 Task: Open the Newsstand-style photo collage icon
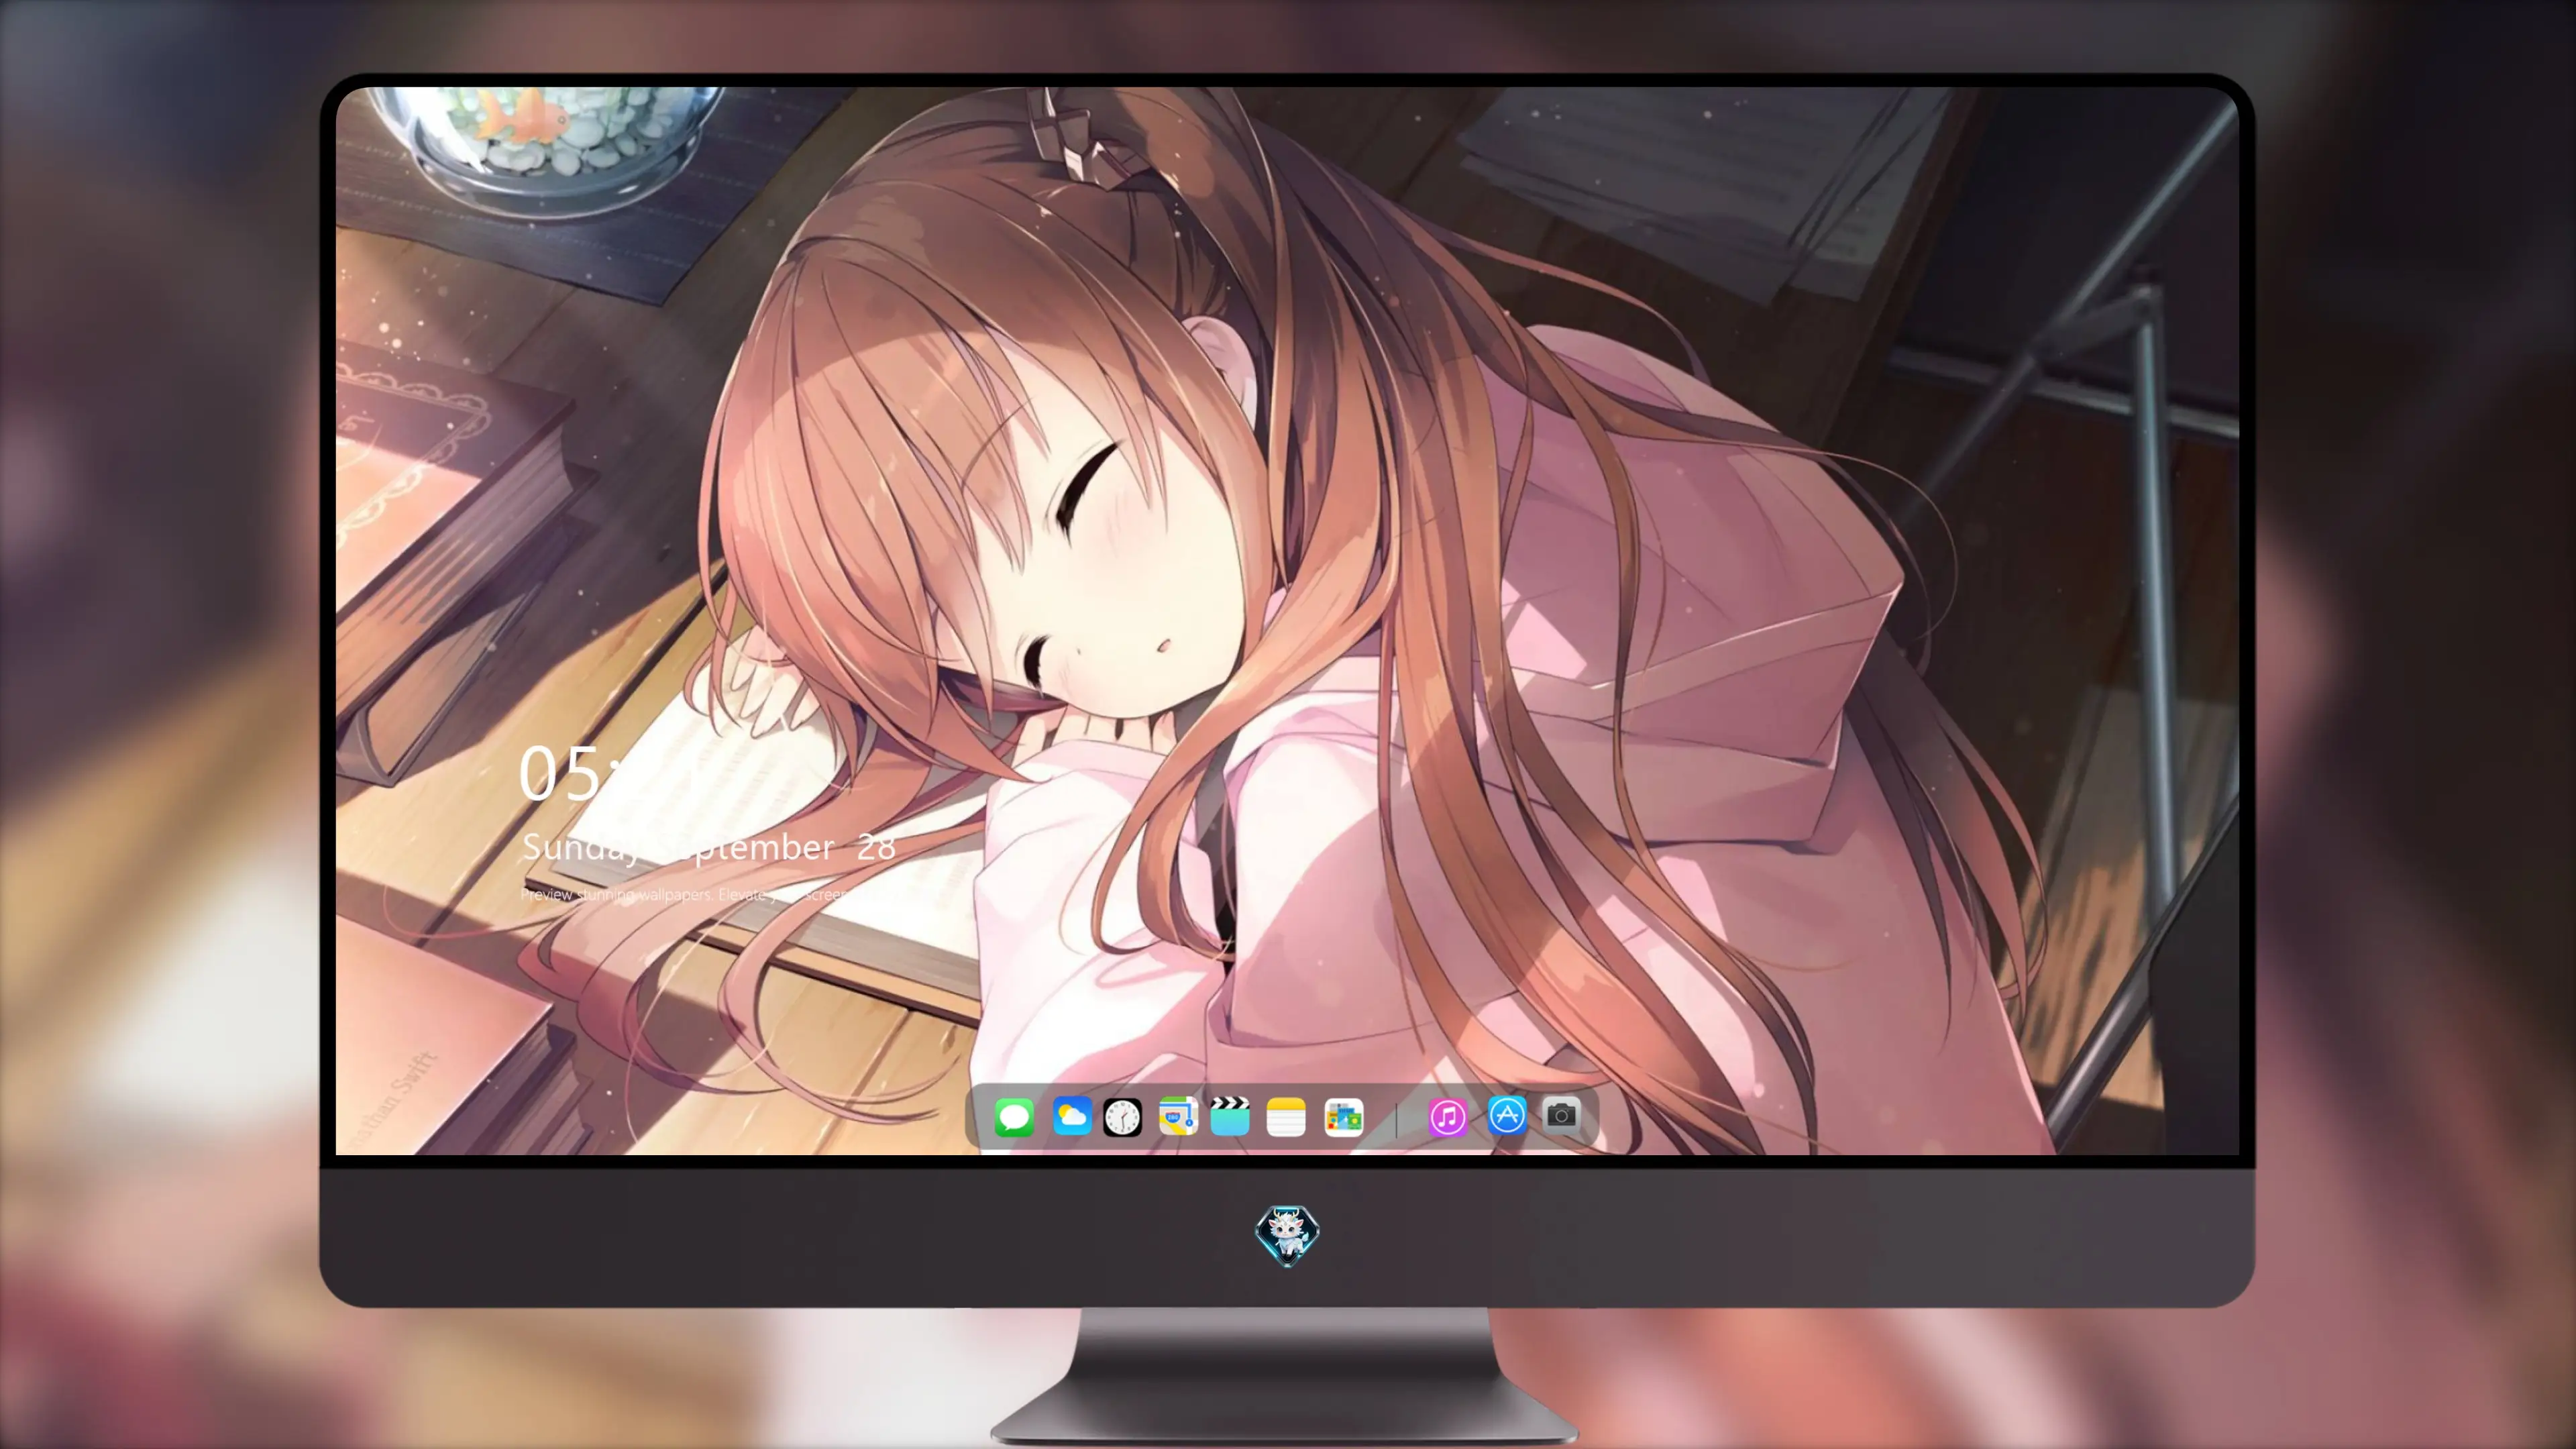pos(1344,1117)
